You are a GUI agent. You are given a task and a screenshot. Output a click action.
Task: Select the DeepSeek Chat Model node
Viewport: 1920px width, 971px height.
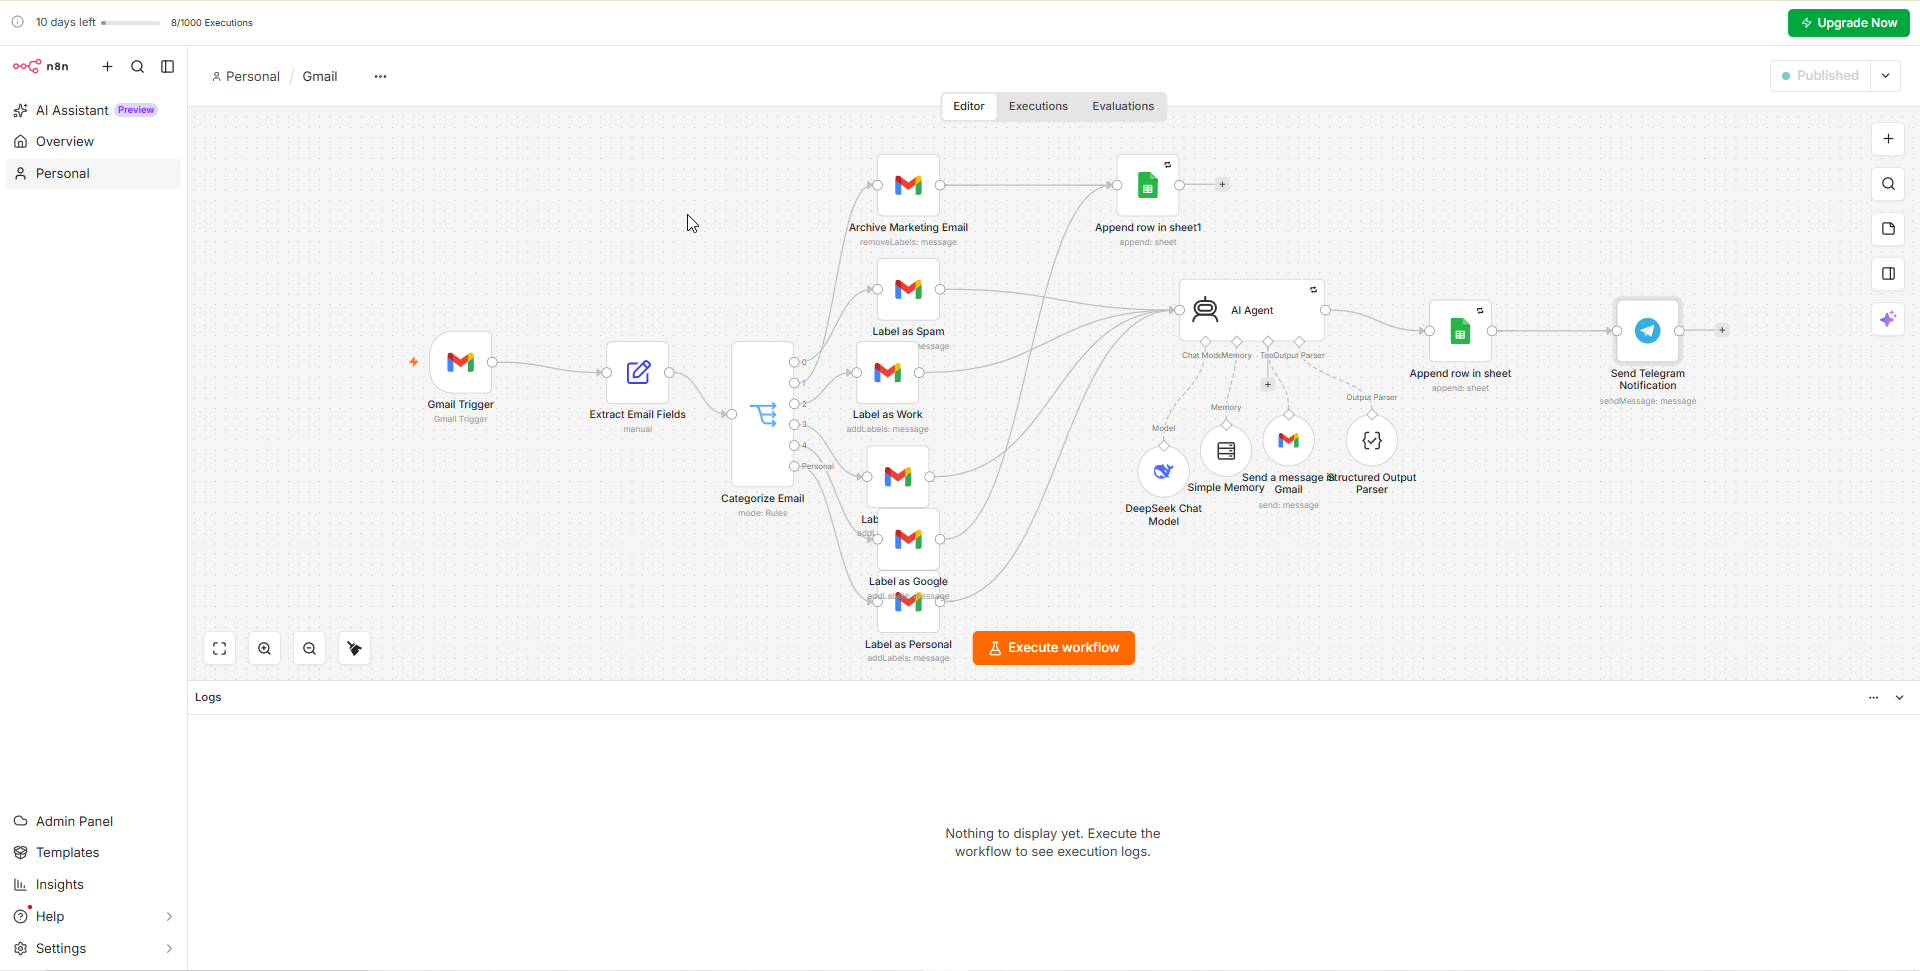click(x=1163, y=471)
